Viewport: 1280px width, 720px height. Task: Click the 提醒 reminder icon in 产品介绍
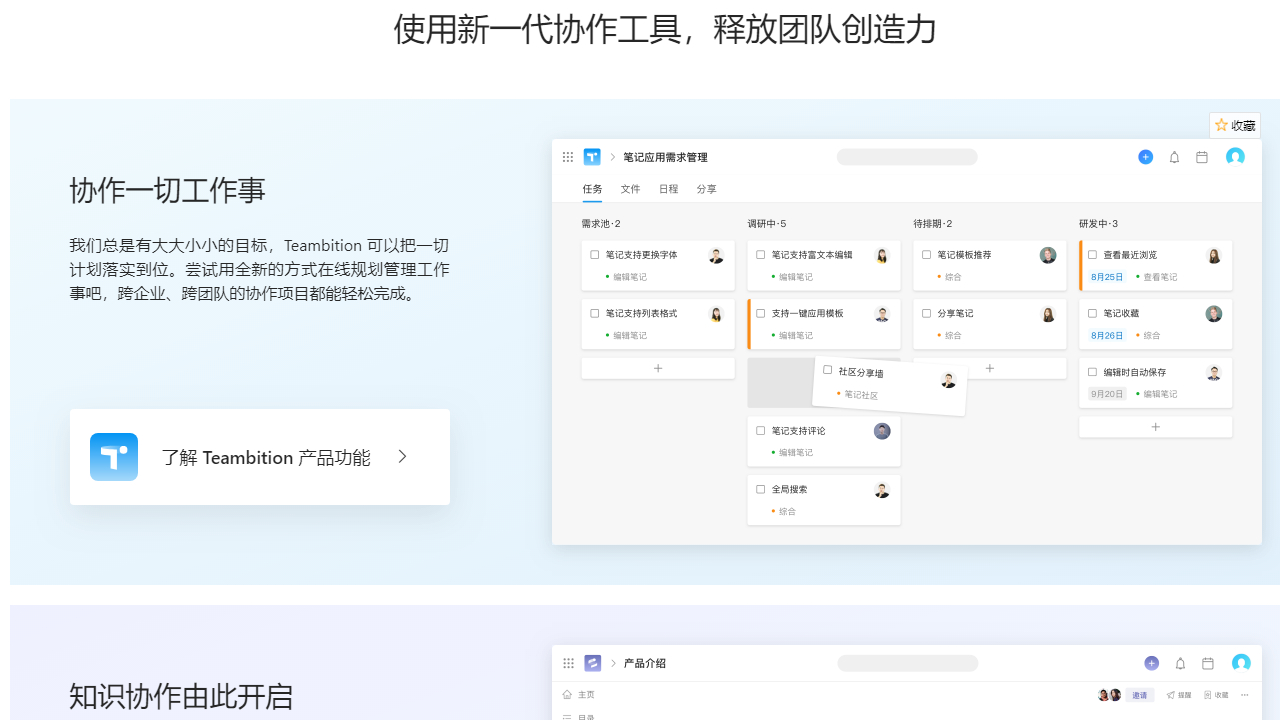pyautogui.click(x=1179, y=694)
